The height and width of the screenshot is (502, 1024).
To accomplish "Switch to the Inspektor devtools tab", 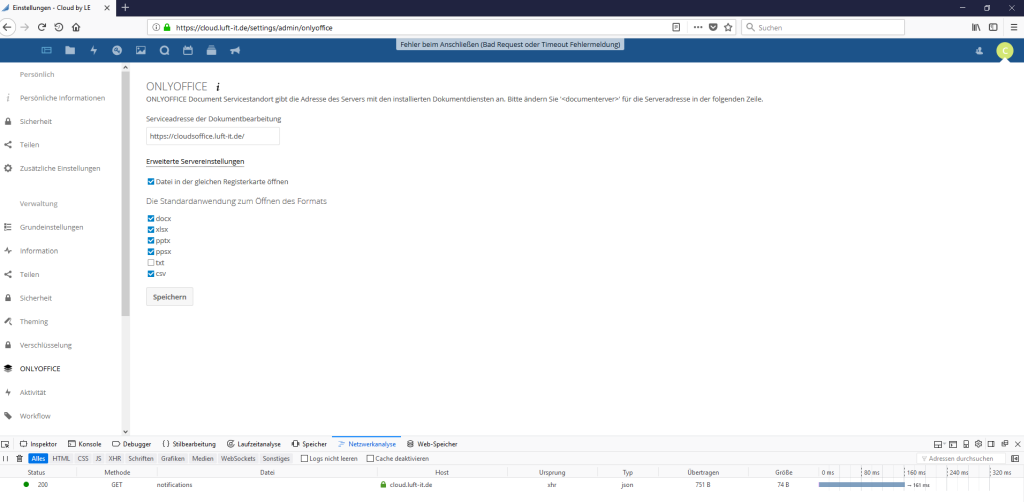I will (x=39, y=444).
